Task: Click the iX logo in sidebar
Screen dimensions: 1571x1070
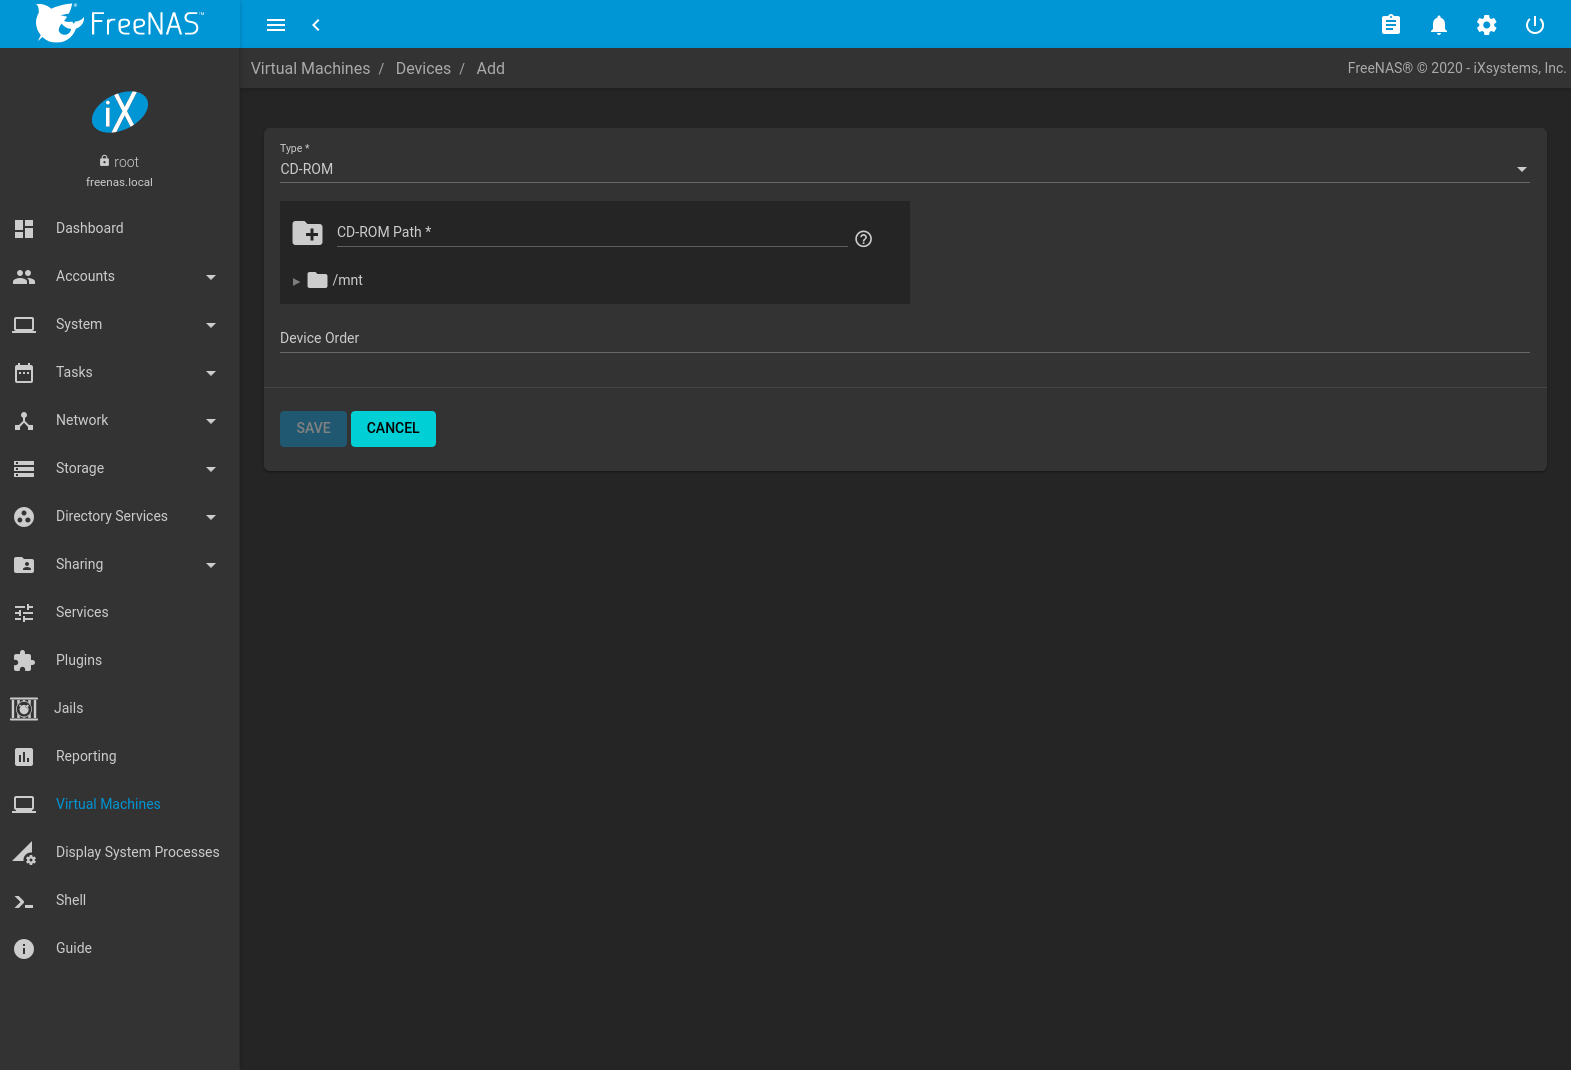Action: pos(120,112)
